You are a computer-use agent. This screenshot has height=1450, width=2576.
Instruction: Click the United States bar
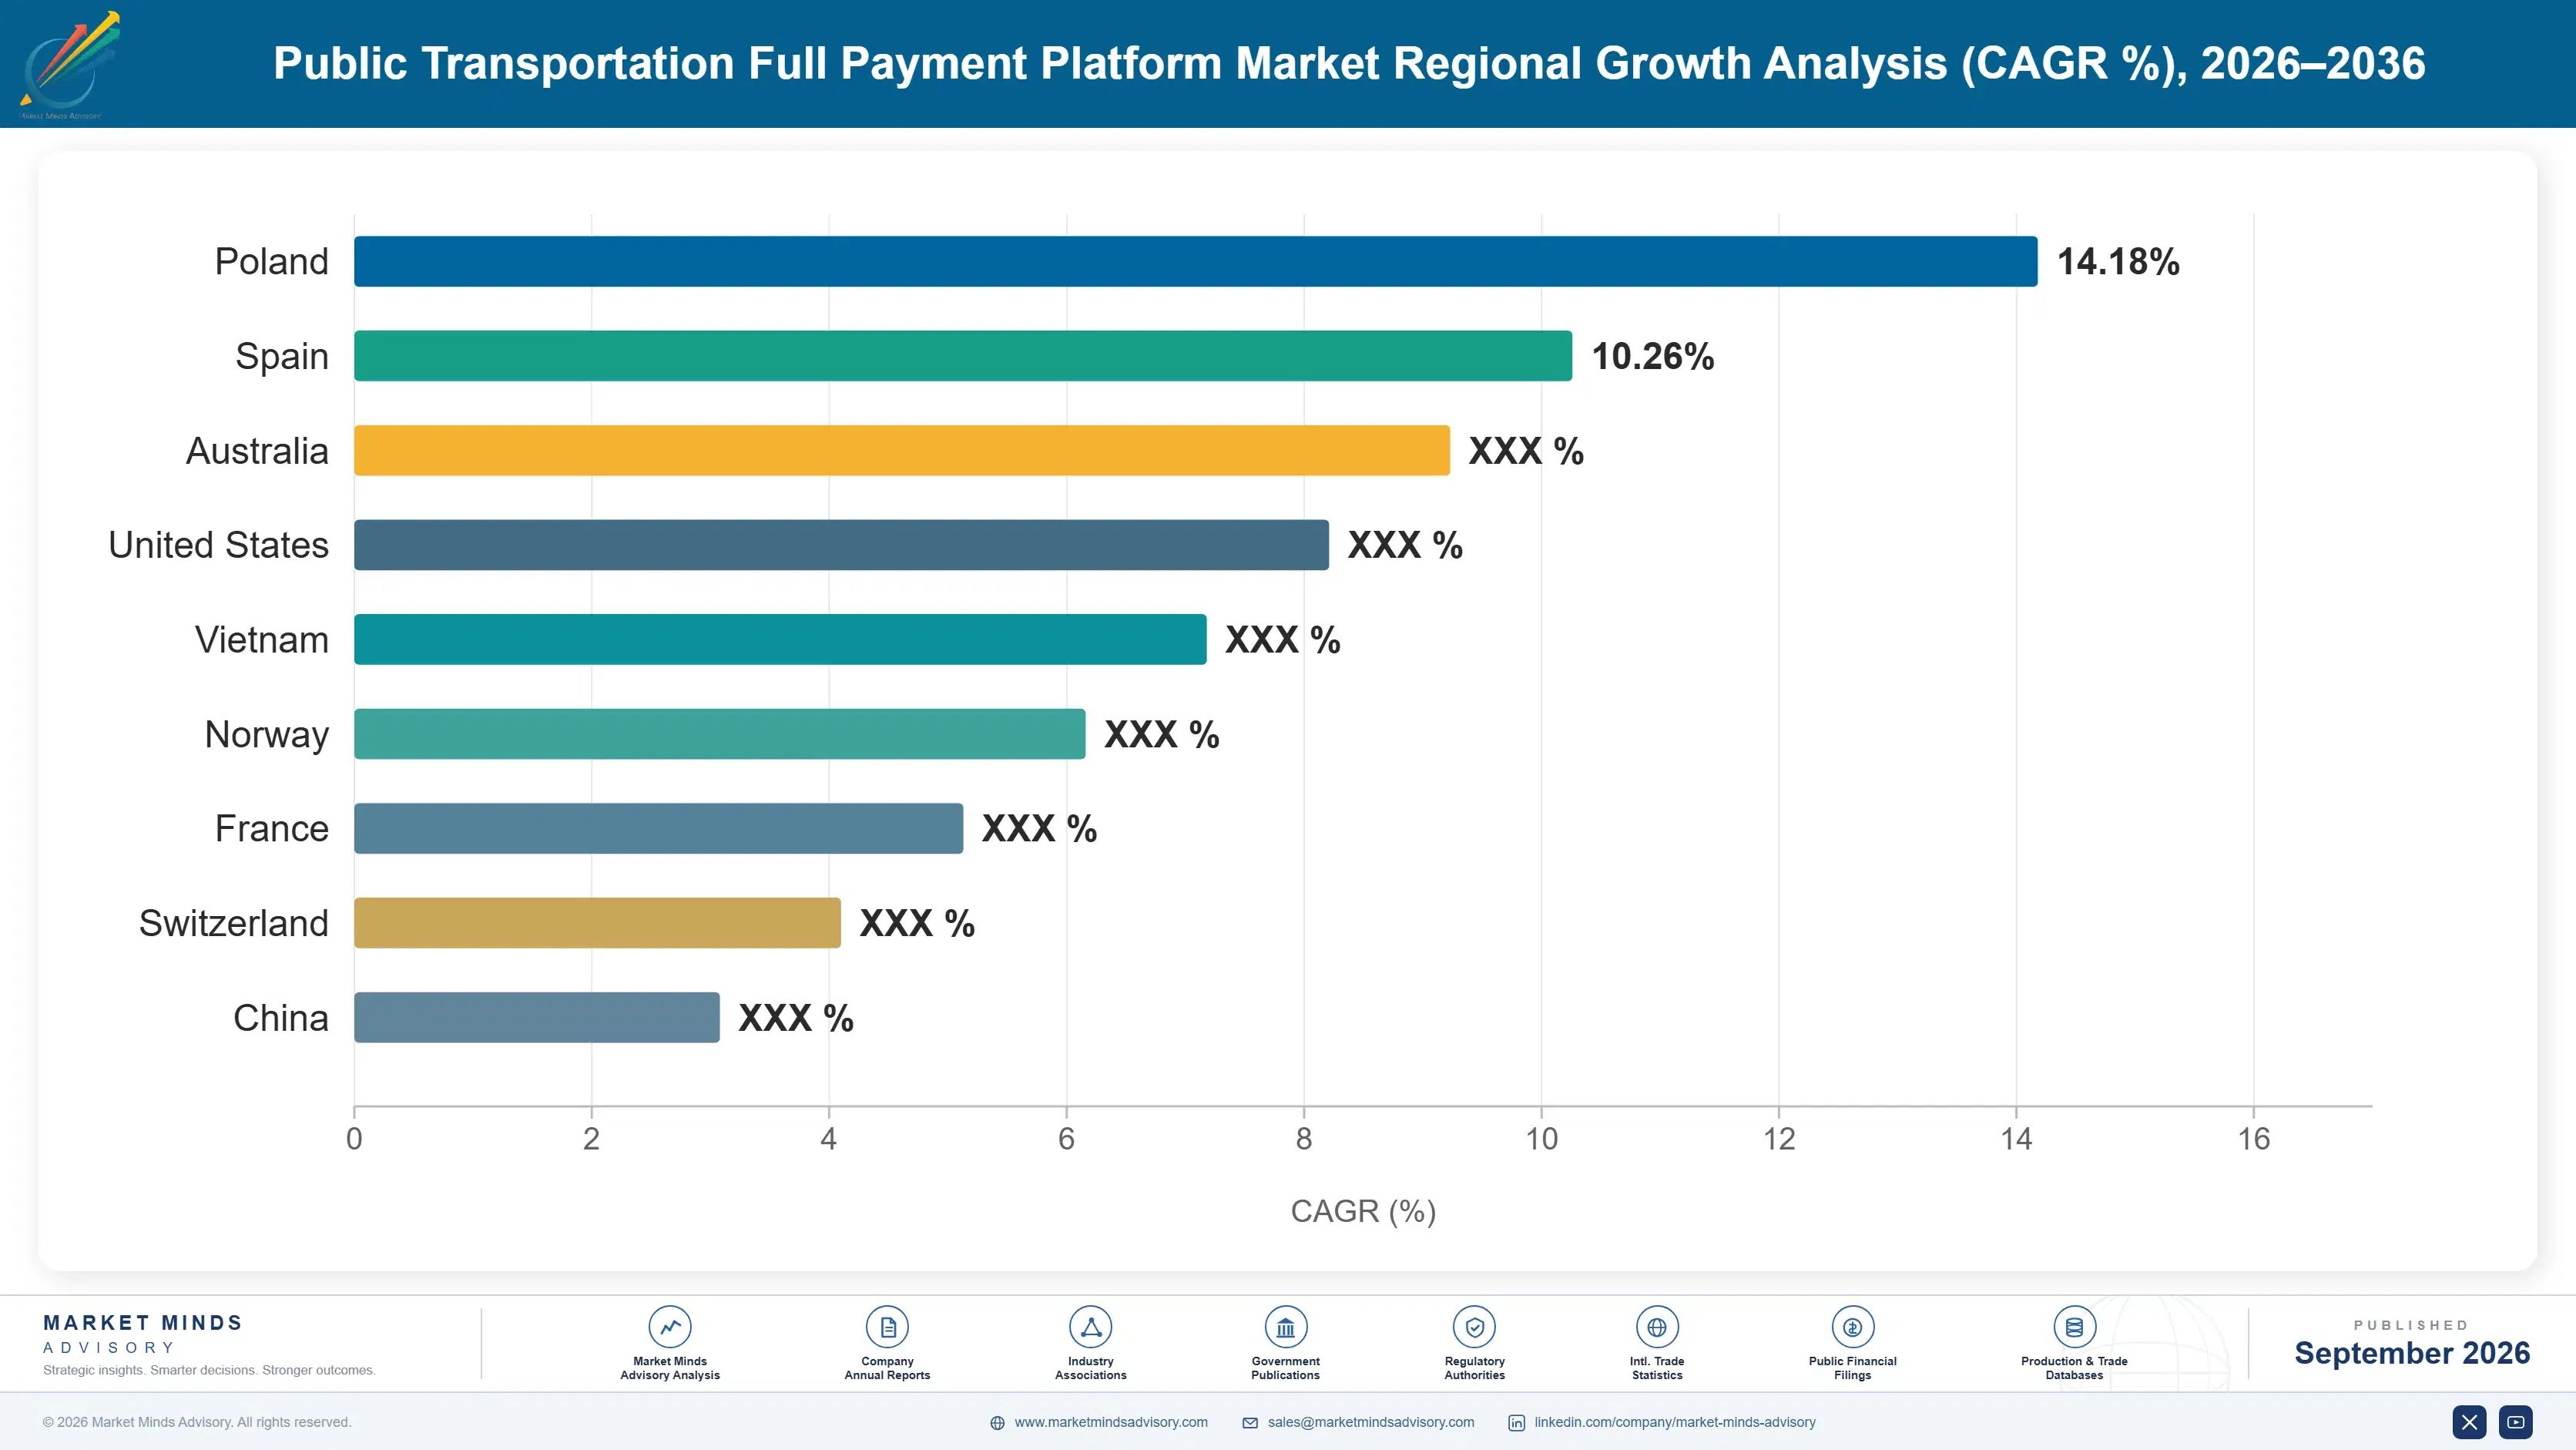pos(841,545)
